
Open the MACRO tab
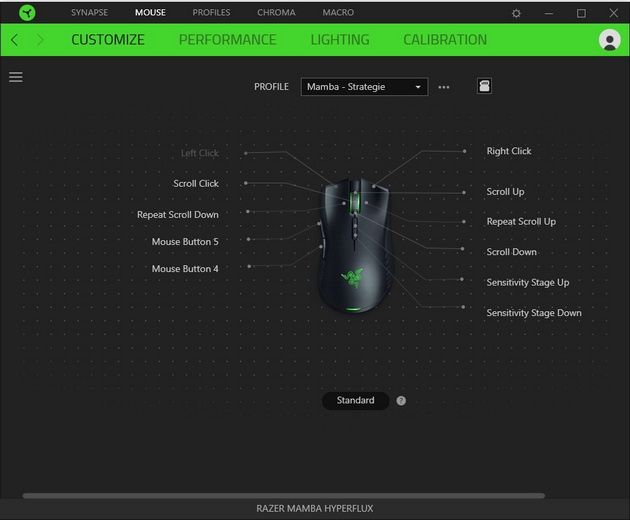pos(338,12)
